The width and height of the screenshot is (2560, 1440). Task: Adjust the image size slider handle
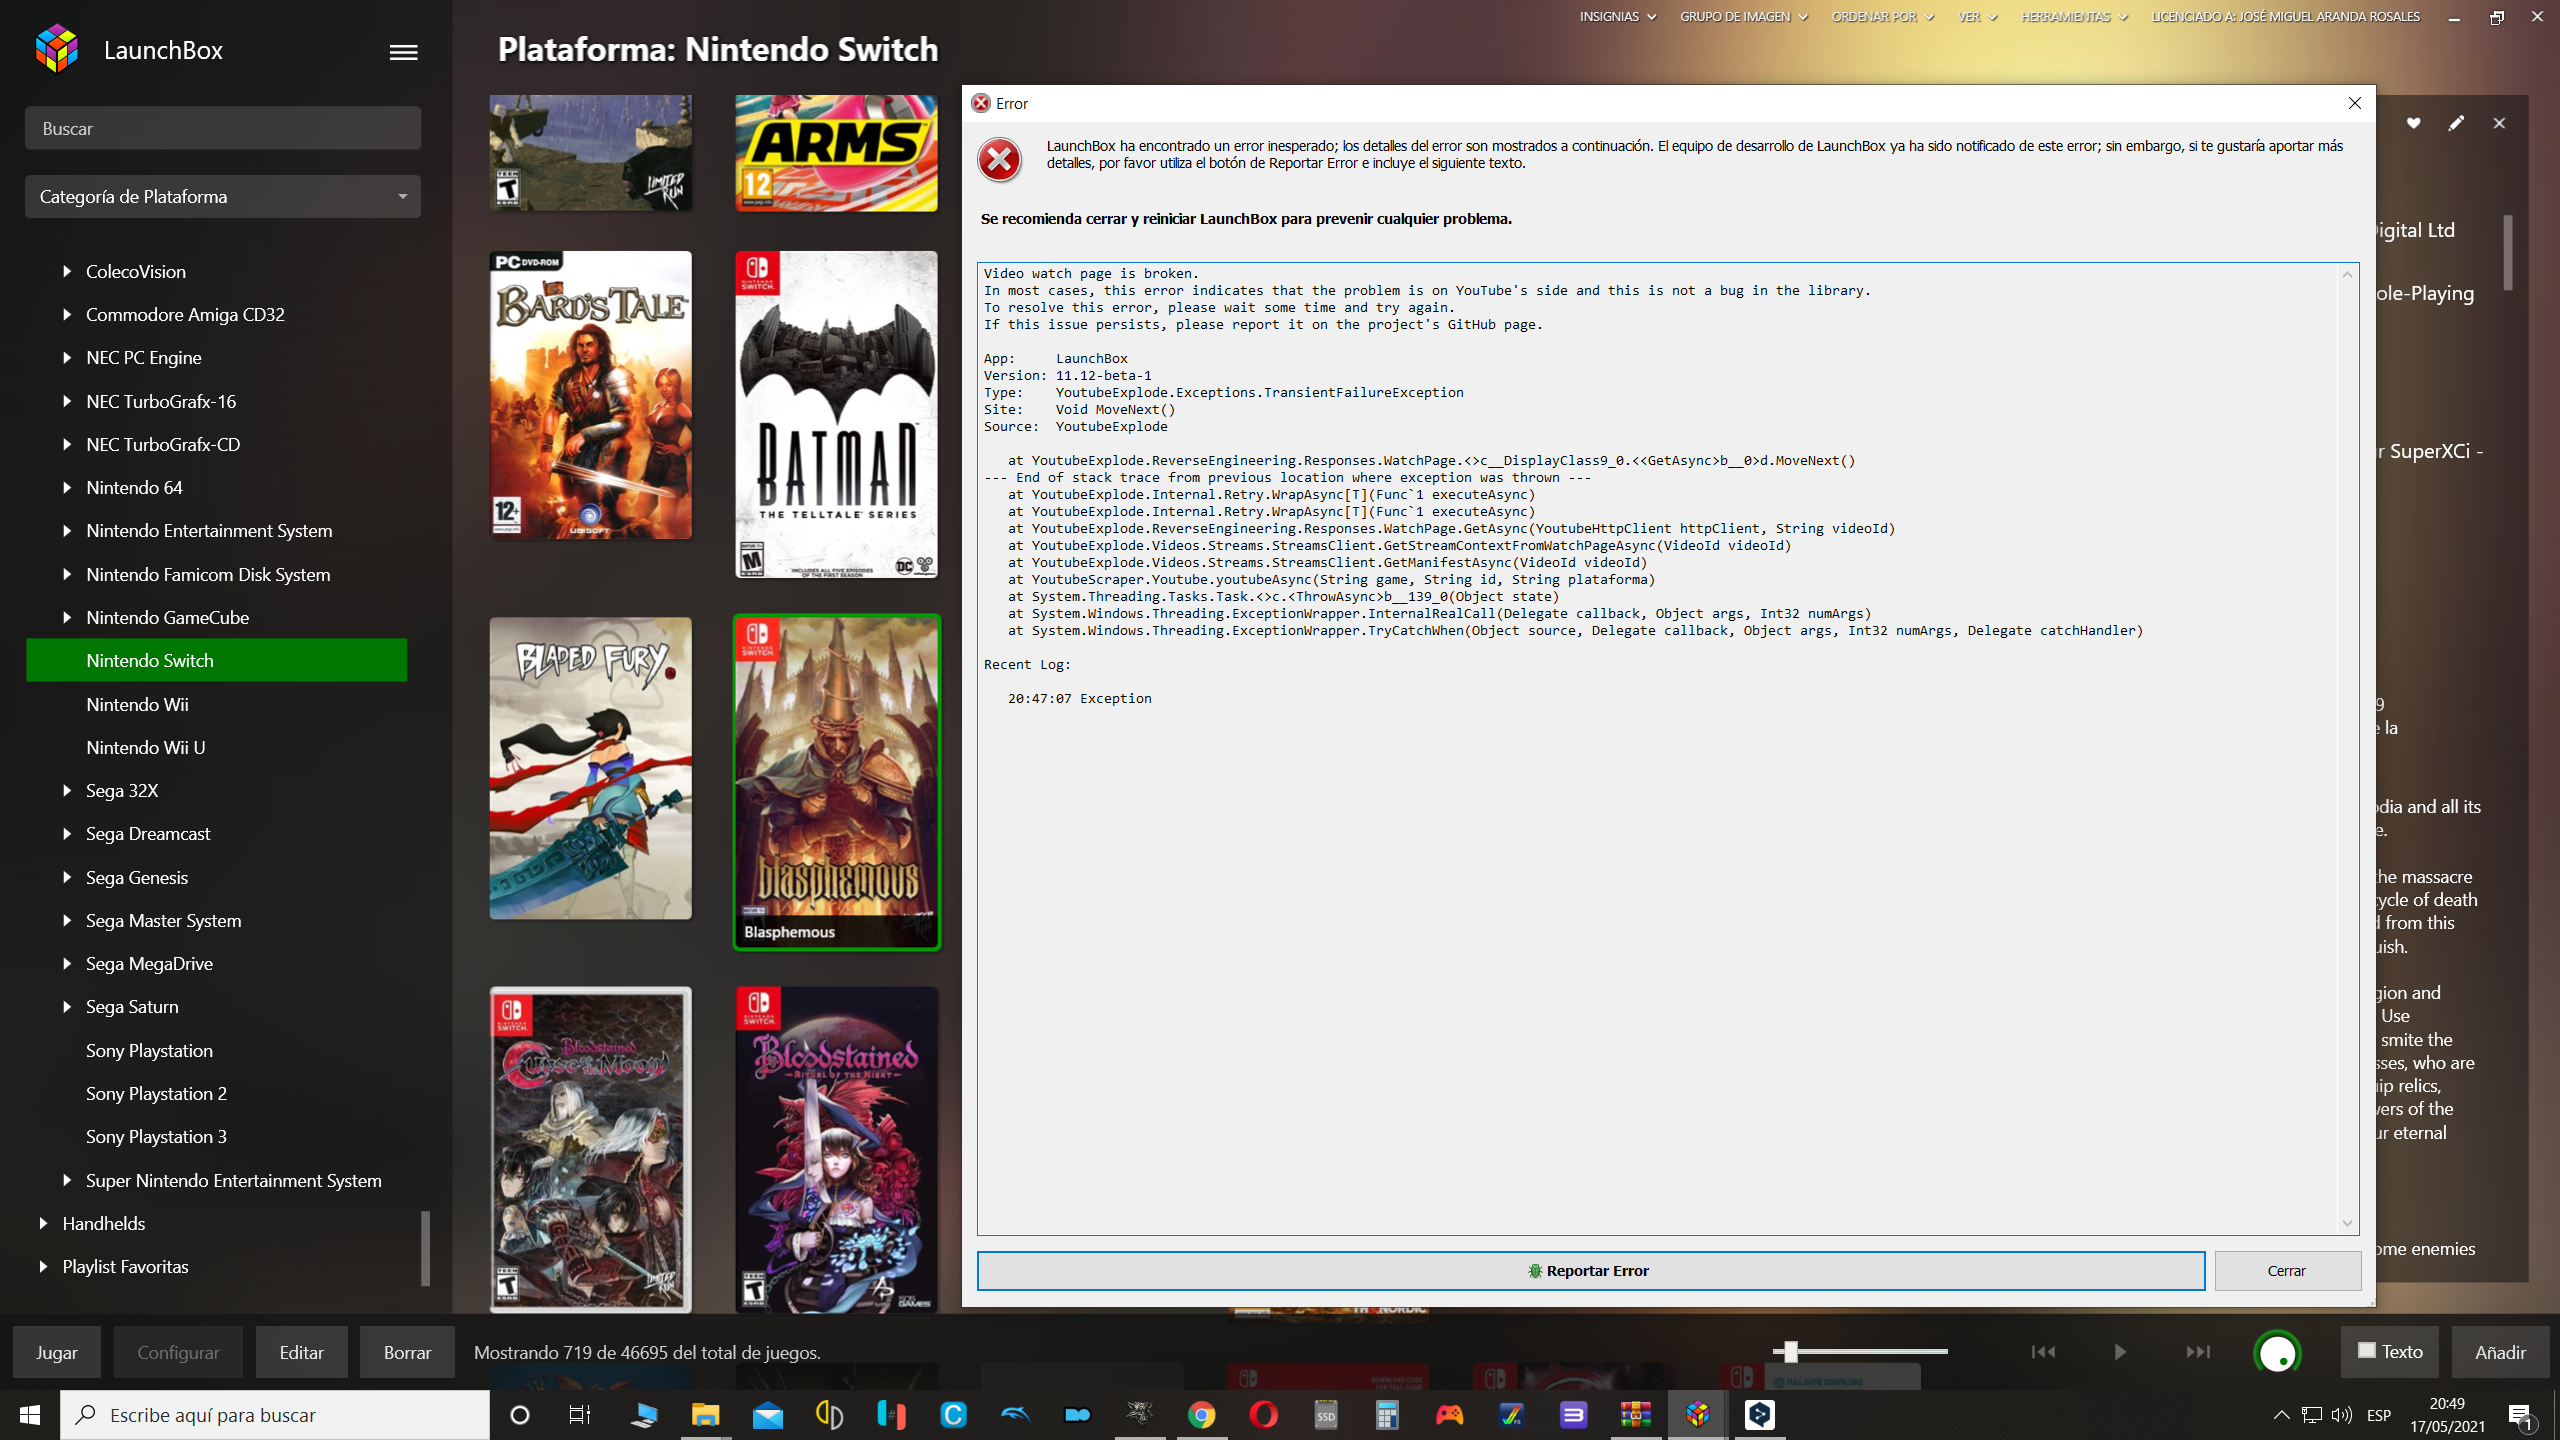click(1791, 1352)
